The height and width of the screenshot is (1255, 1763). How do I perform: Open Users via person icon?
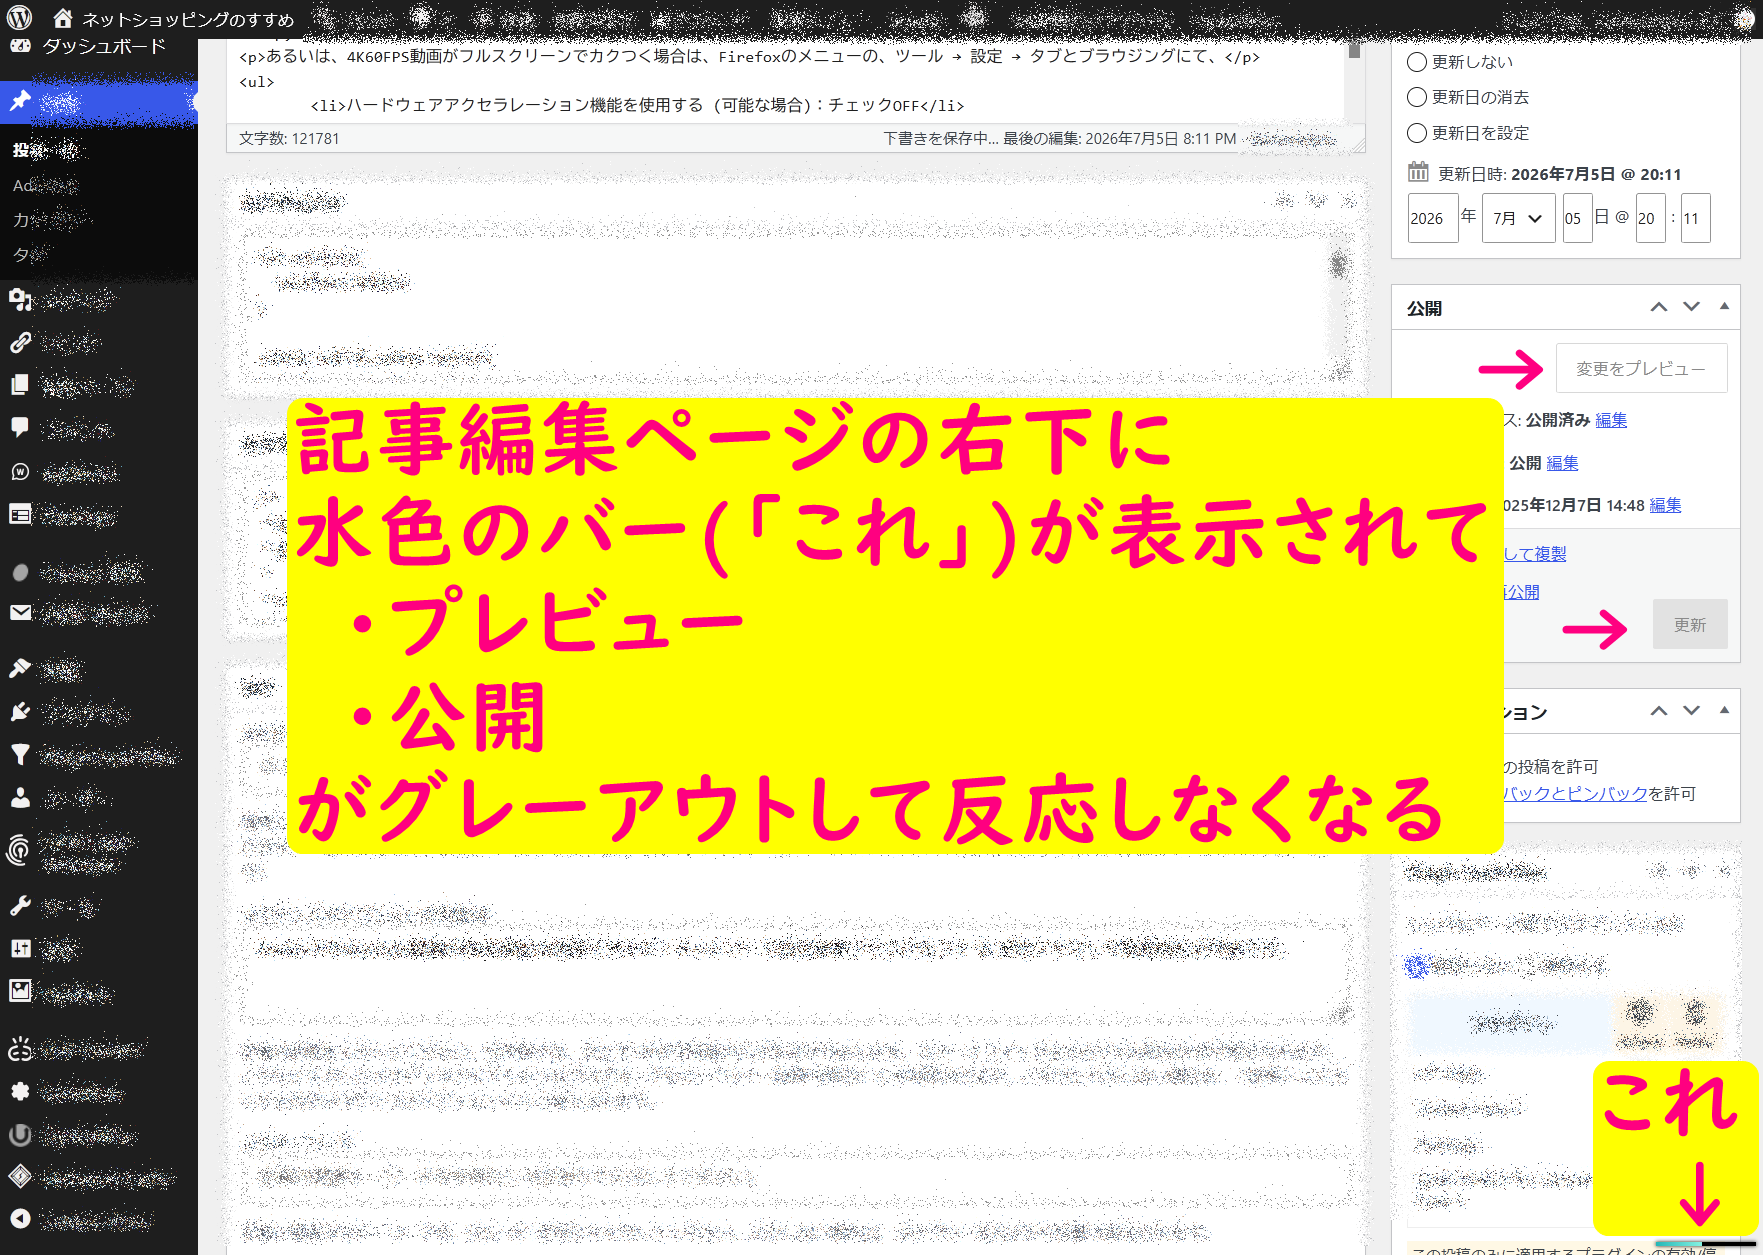tap(20, 797)
